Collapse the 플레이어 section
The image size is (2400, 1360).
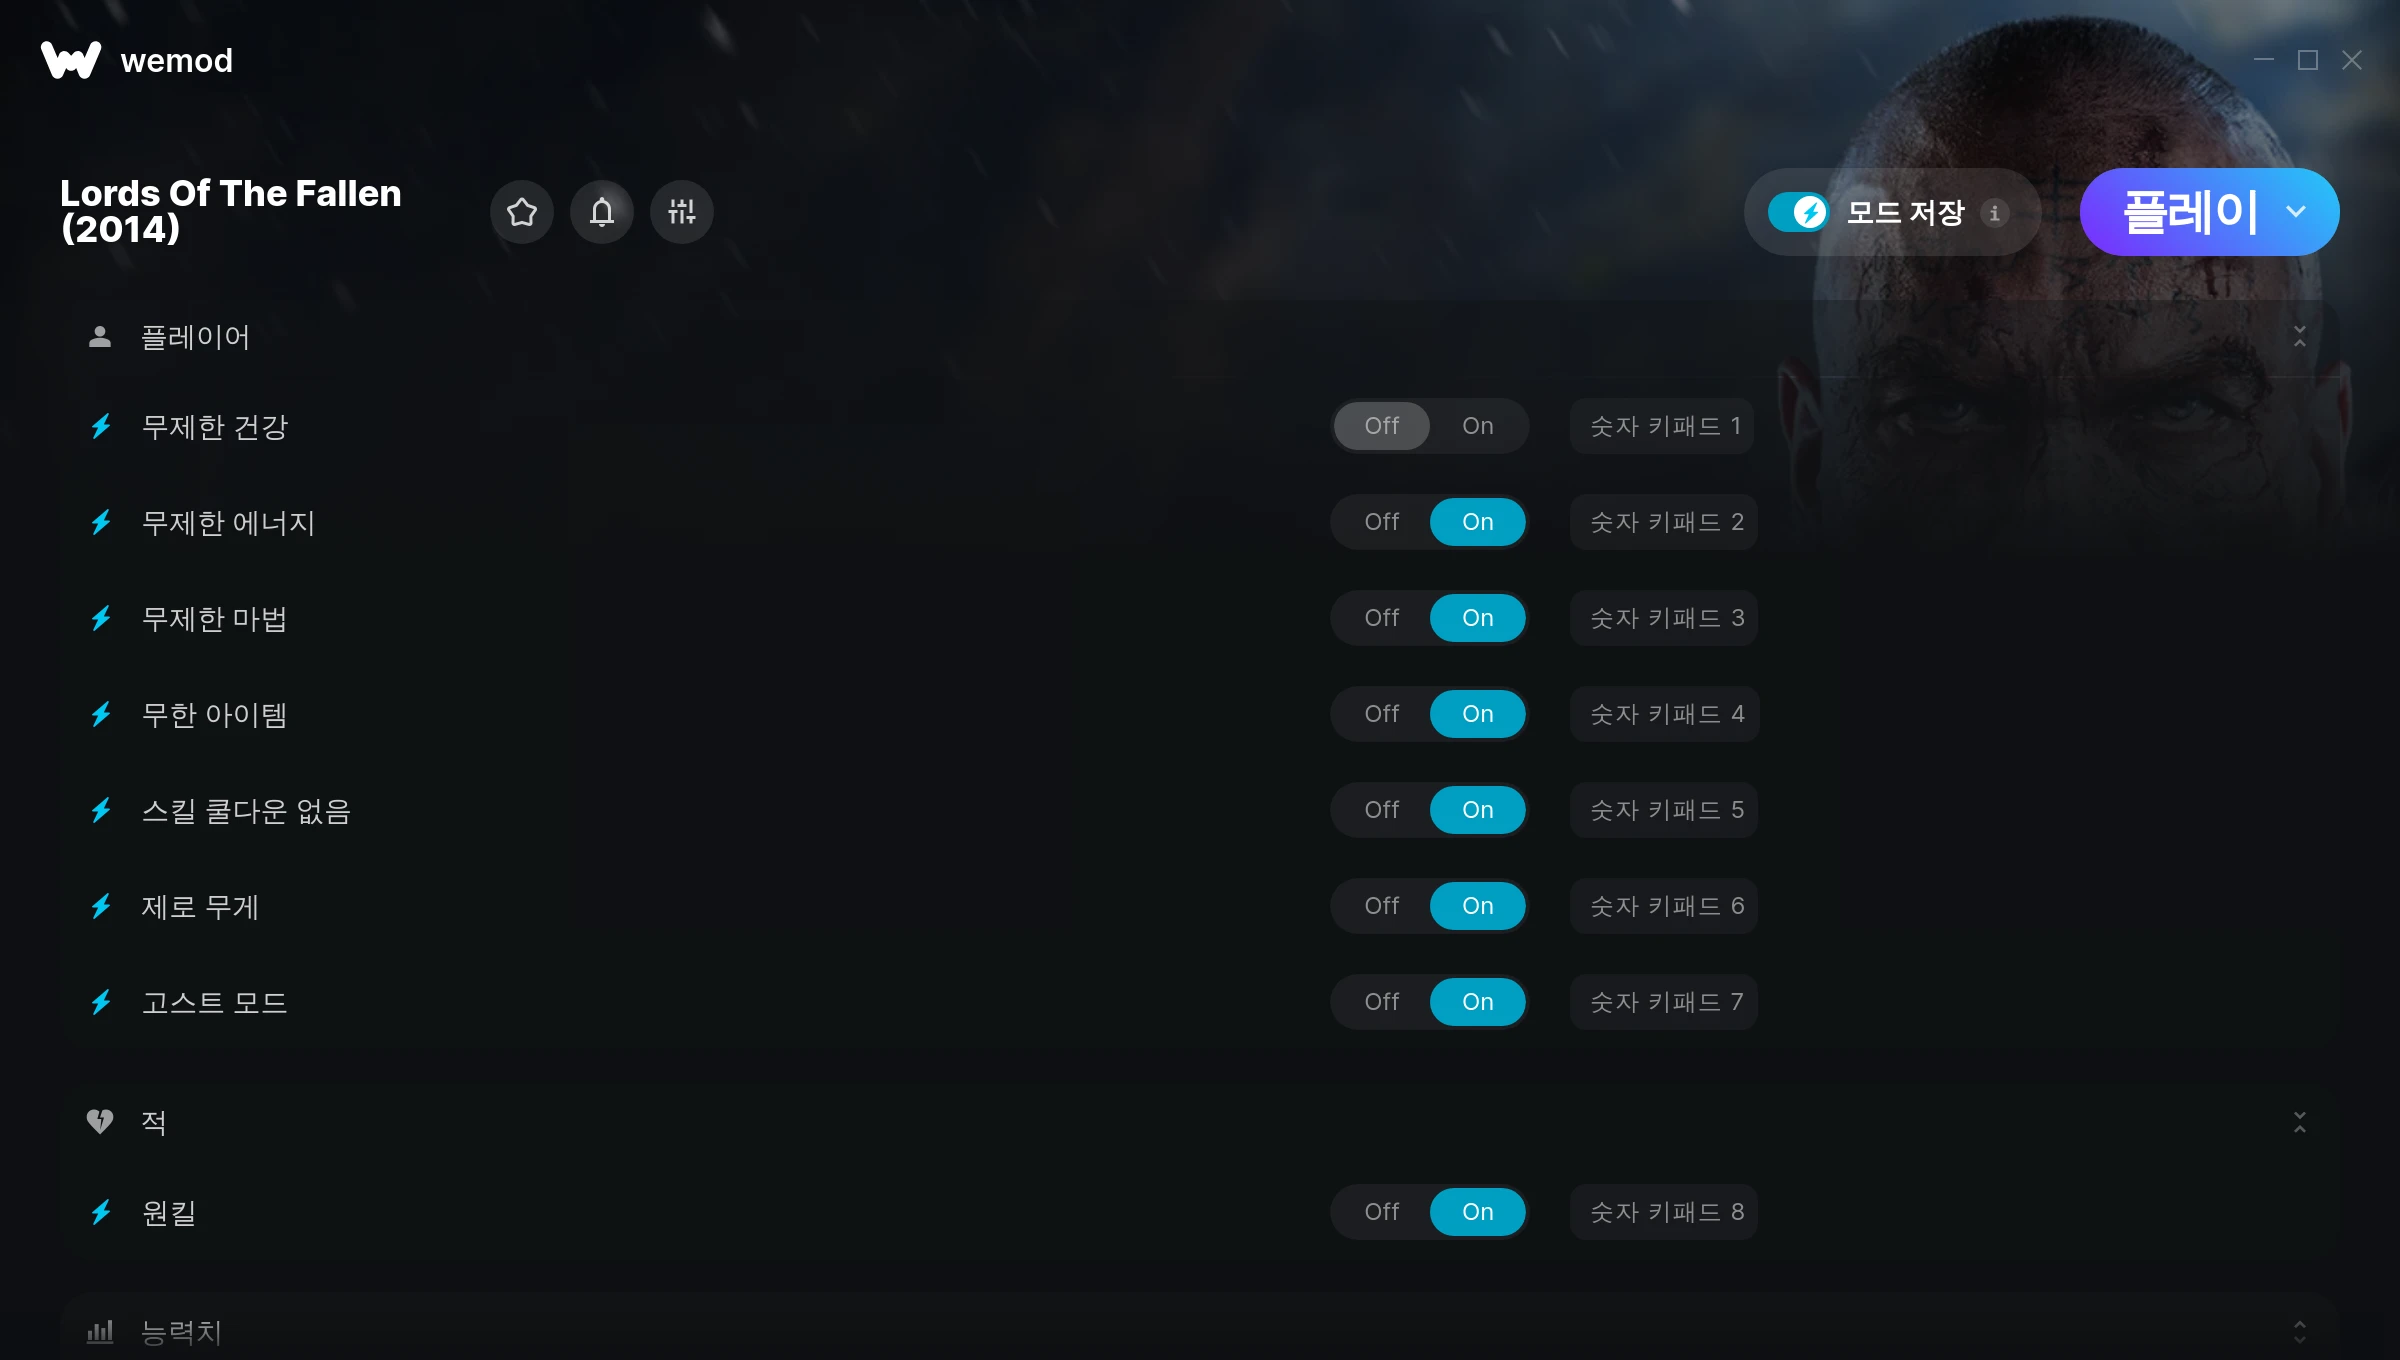(x=2300, y=337)
